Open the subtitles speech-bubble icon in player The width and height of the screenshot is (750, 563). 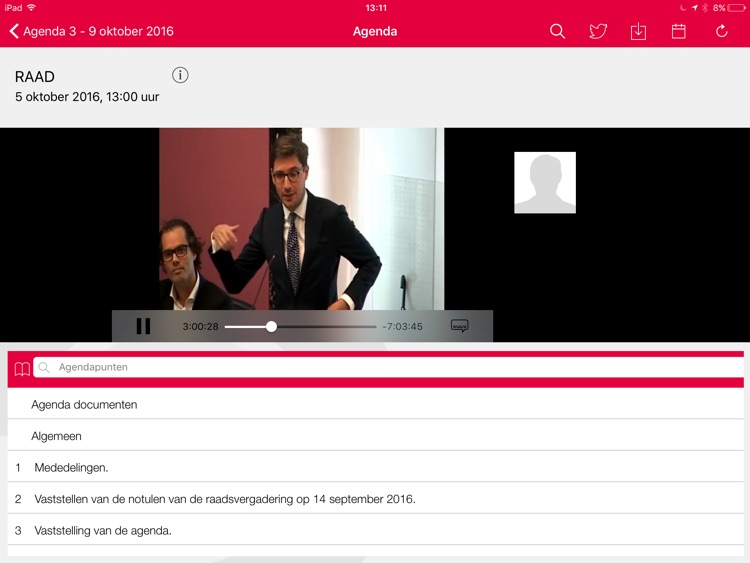[x=460, y=326]
